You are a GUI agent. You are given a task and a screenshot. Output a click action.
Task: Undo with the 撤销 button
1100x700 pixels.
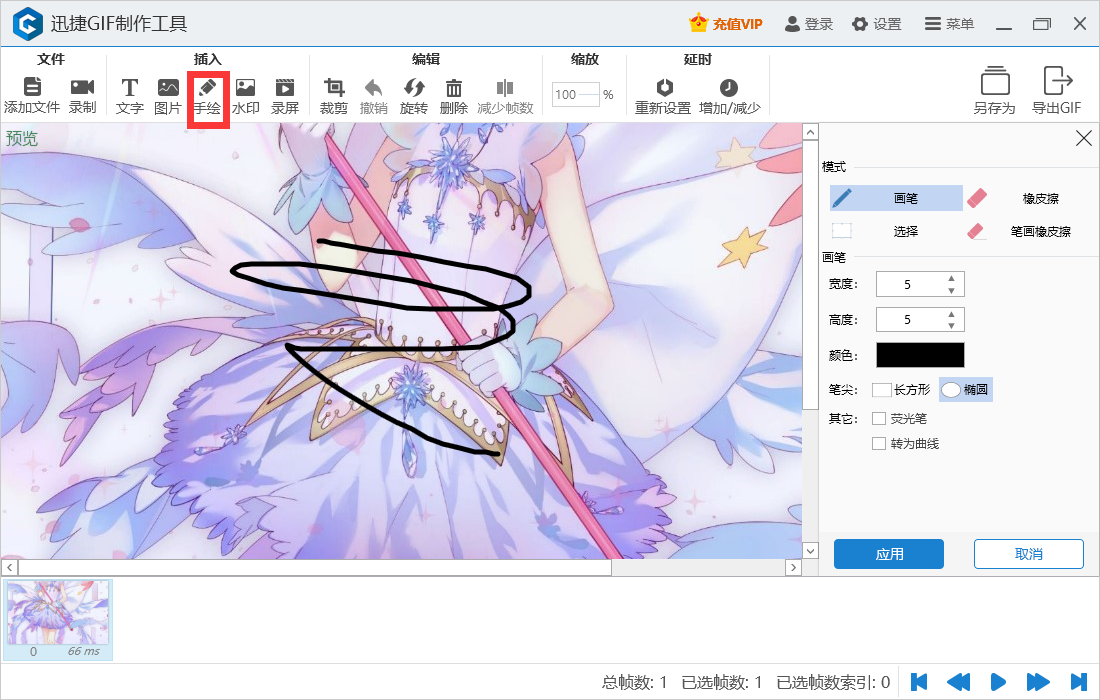374,96
